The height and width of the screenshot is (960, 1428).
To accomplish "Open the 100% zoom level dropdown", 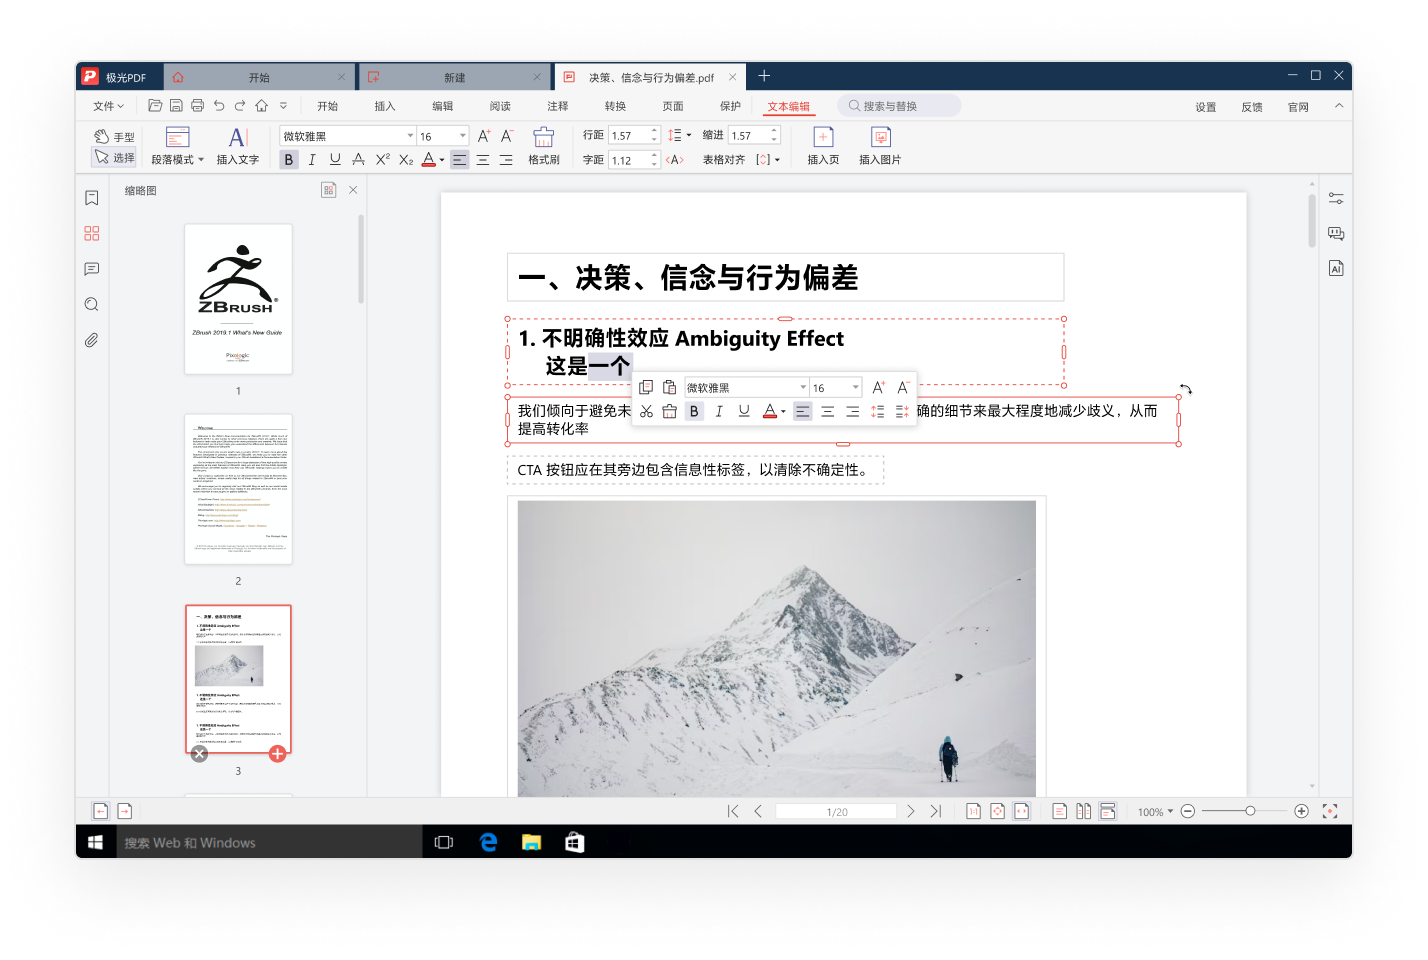I will (x=1157, y=811).
